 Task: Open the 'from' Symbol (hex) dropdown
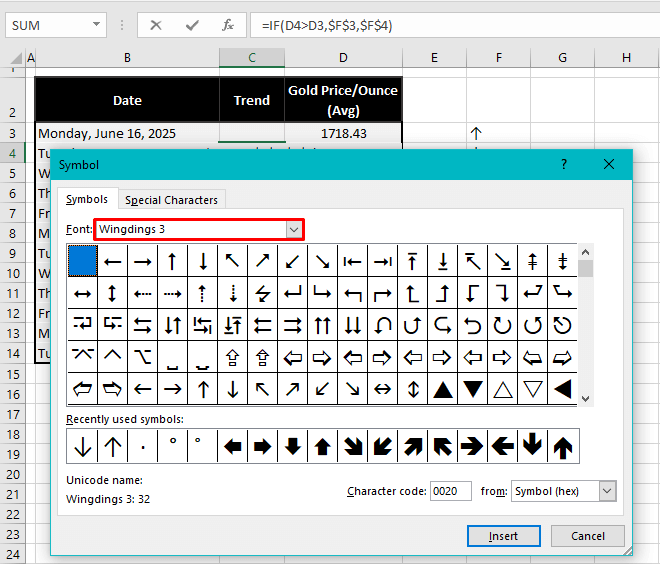tap(606, 491)
